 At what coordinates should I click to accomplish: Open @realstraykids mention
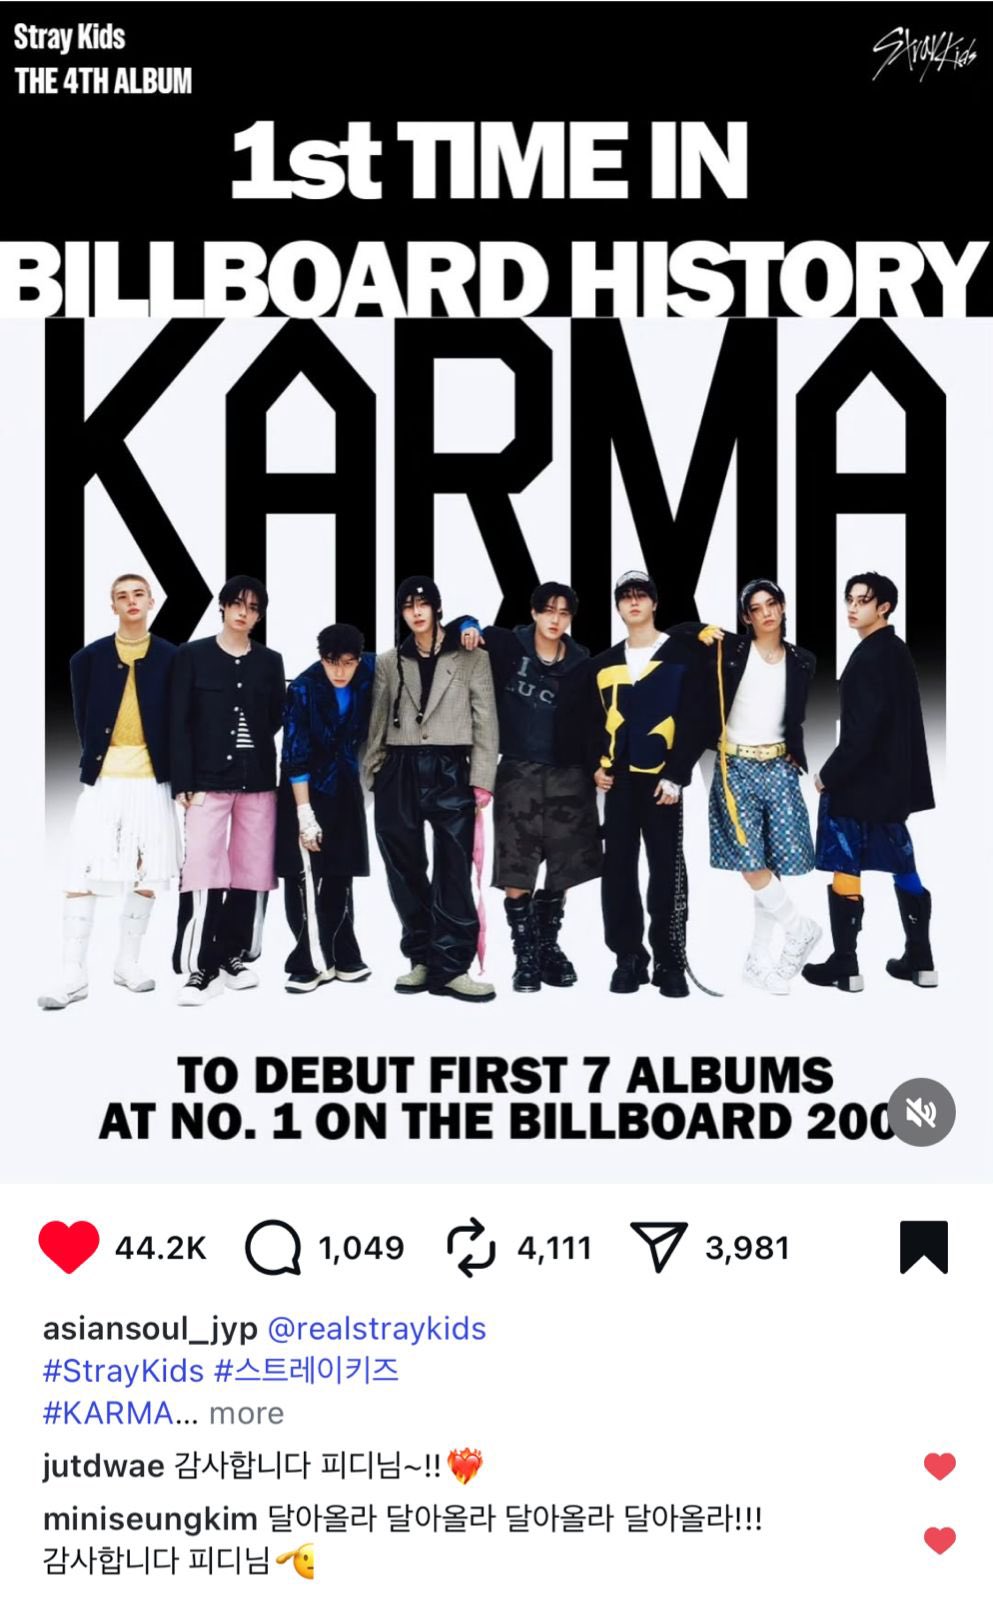377,1329
